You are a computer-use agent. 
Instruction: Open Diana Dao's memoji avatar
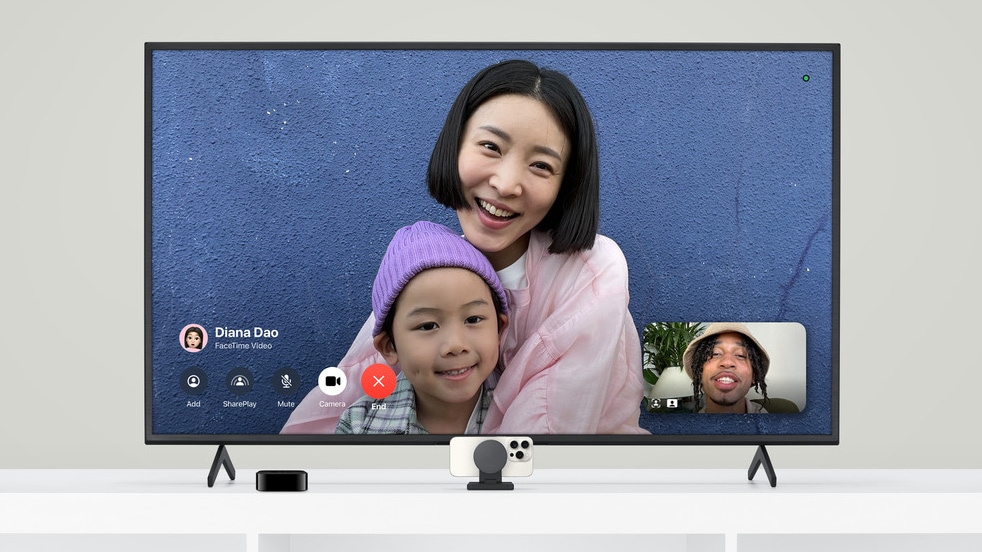coord(194,338)
